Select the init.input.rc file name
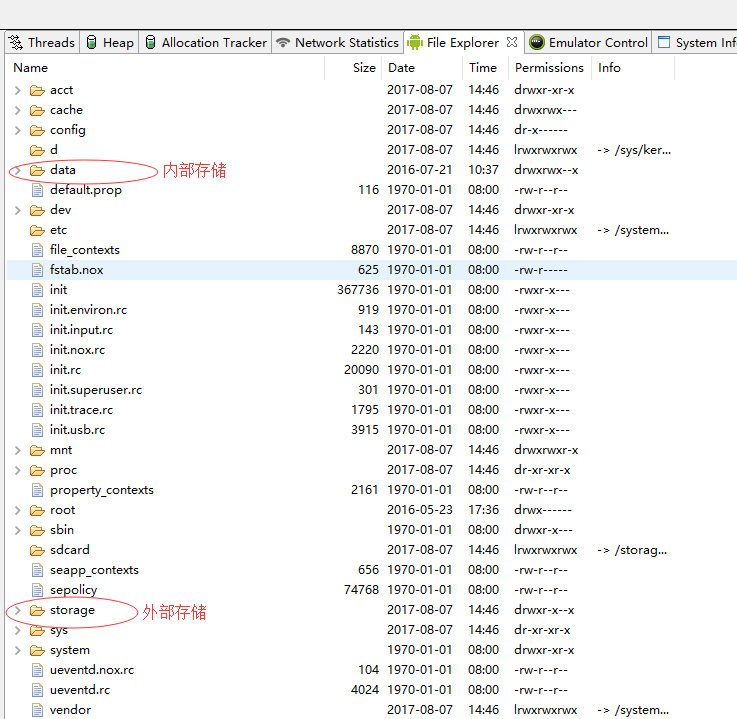This screenshot has width=737, height=719. click(x=81, y=330)
